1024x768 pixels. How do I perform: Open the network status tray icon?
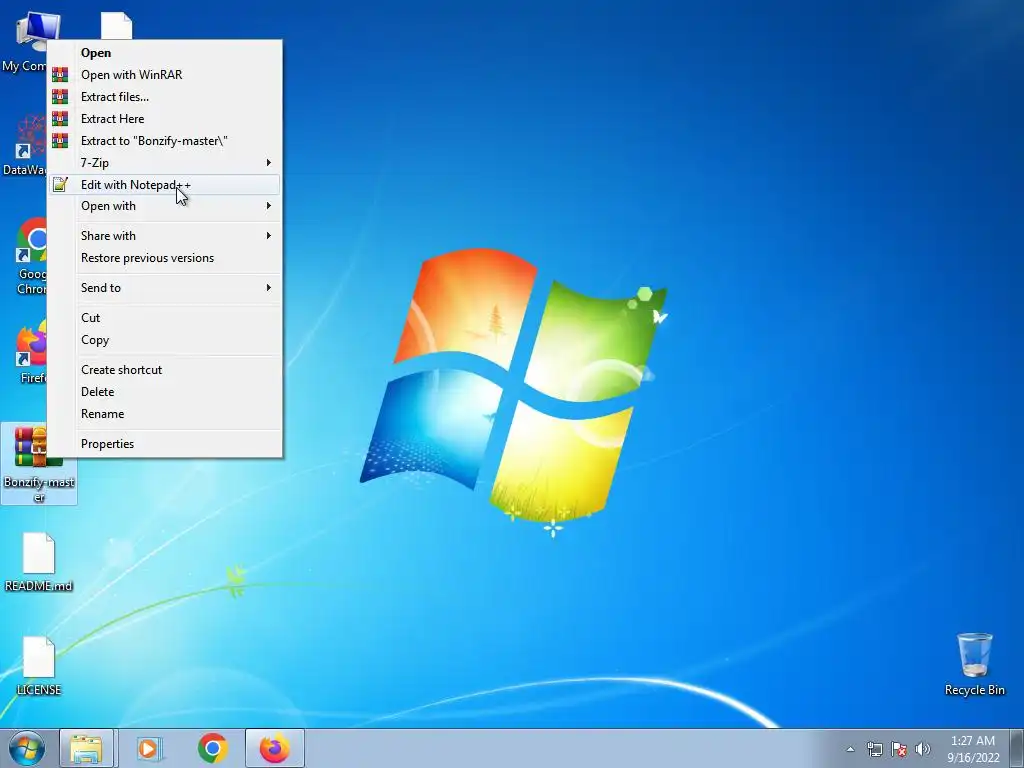click(874, 749)
